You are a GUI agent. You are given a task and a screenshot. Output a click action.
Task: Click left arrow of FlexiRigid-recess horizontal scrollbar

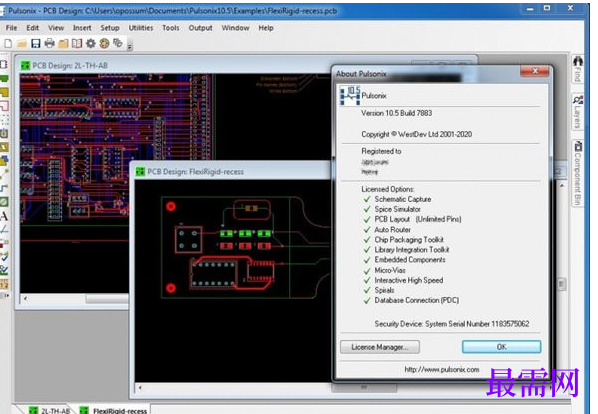tap(140, 388)
